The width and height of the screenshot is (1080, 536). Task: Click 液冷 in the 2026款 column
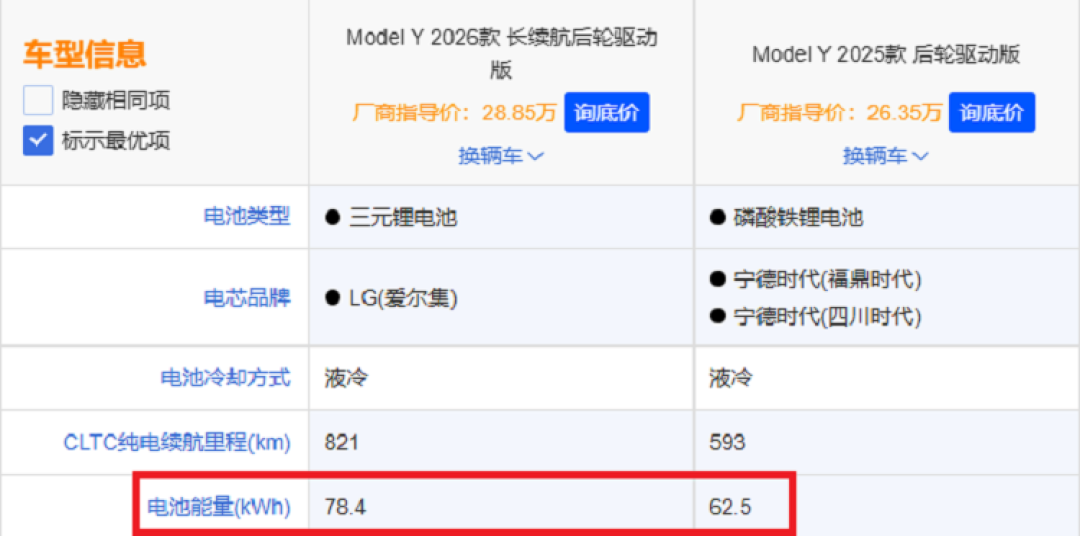pyautogui.click(x=346, y=378)
